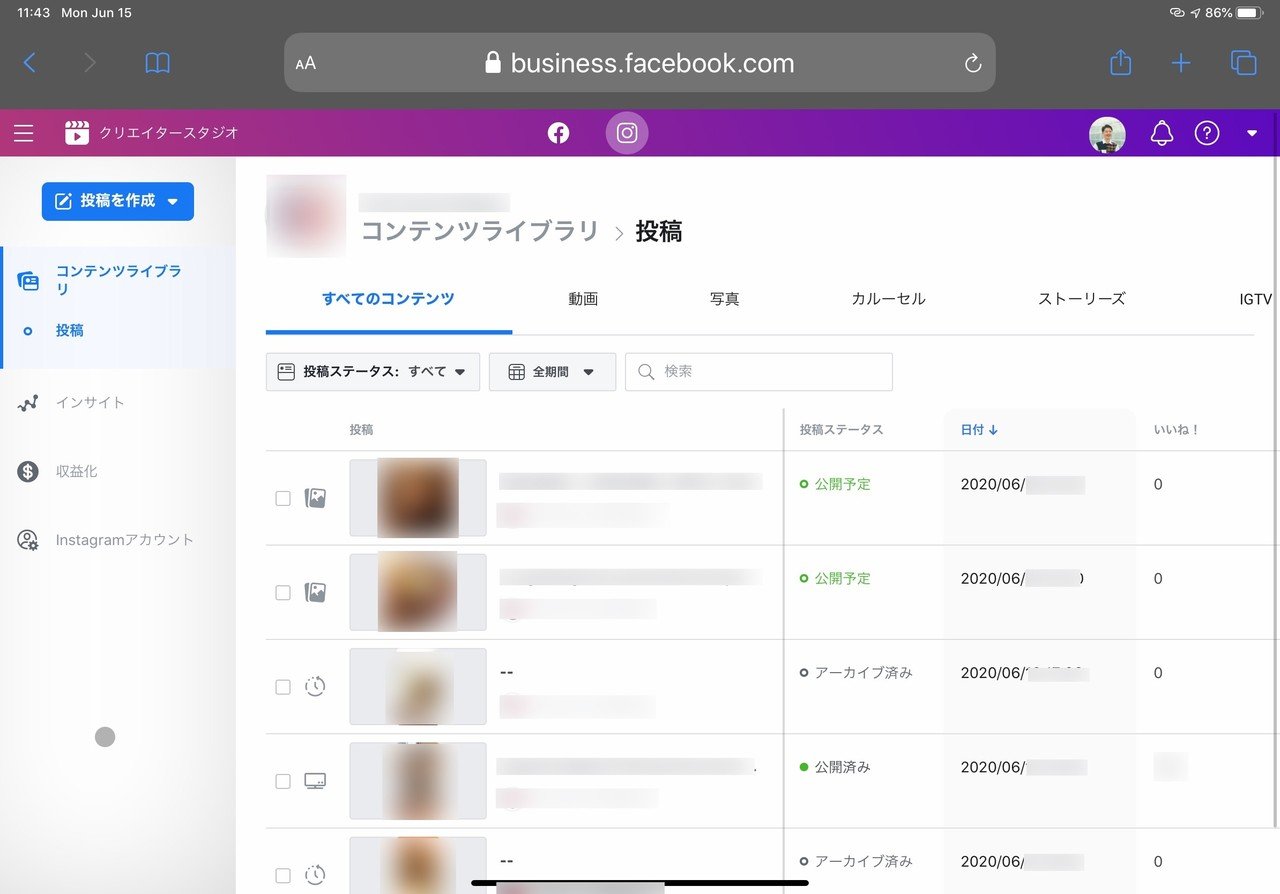Screen dimensions: 1280x894
Task: Switch to the 動画 tab
Action: [x=582, y=298]
